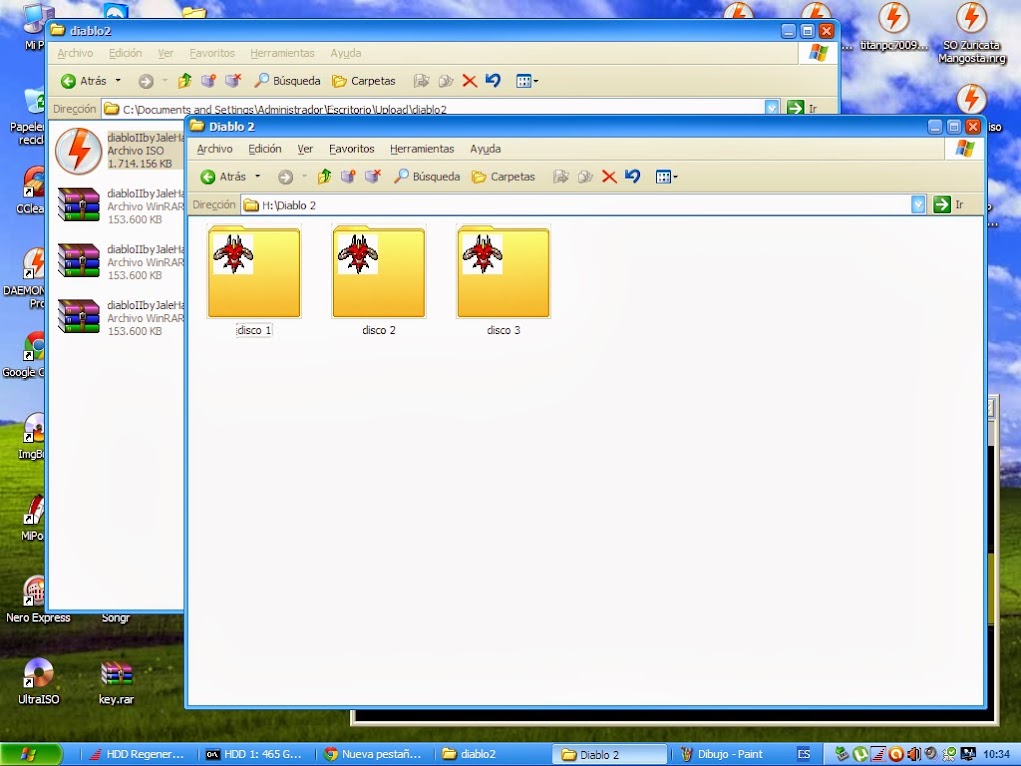Click the Ir go button in Diablo 2 window
Viewport: 1021px width, 766px height.
point(948,205)
